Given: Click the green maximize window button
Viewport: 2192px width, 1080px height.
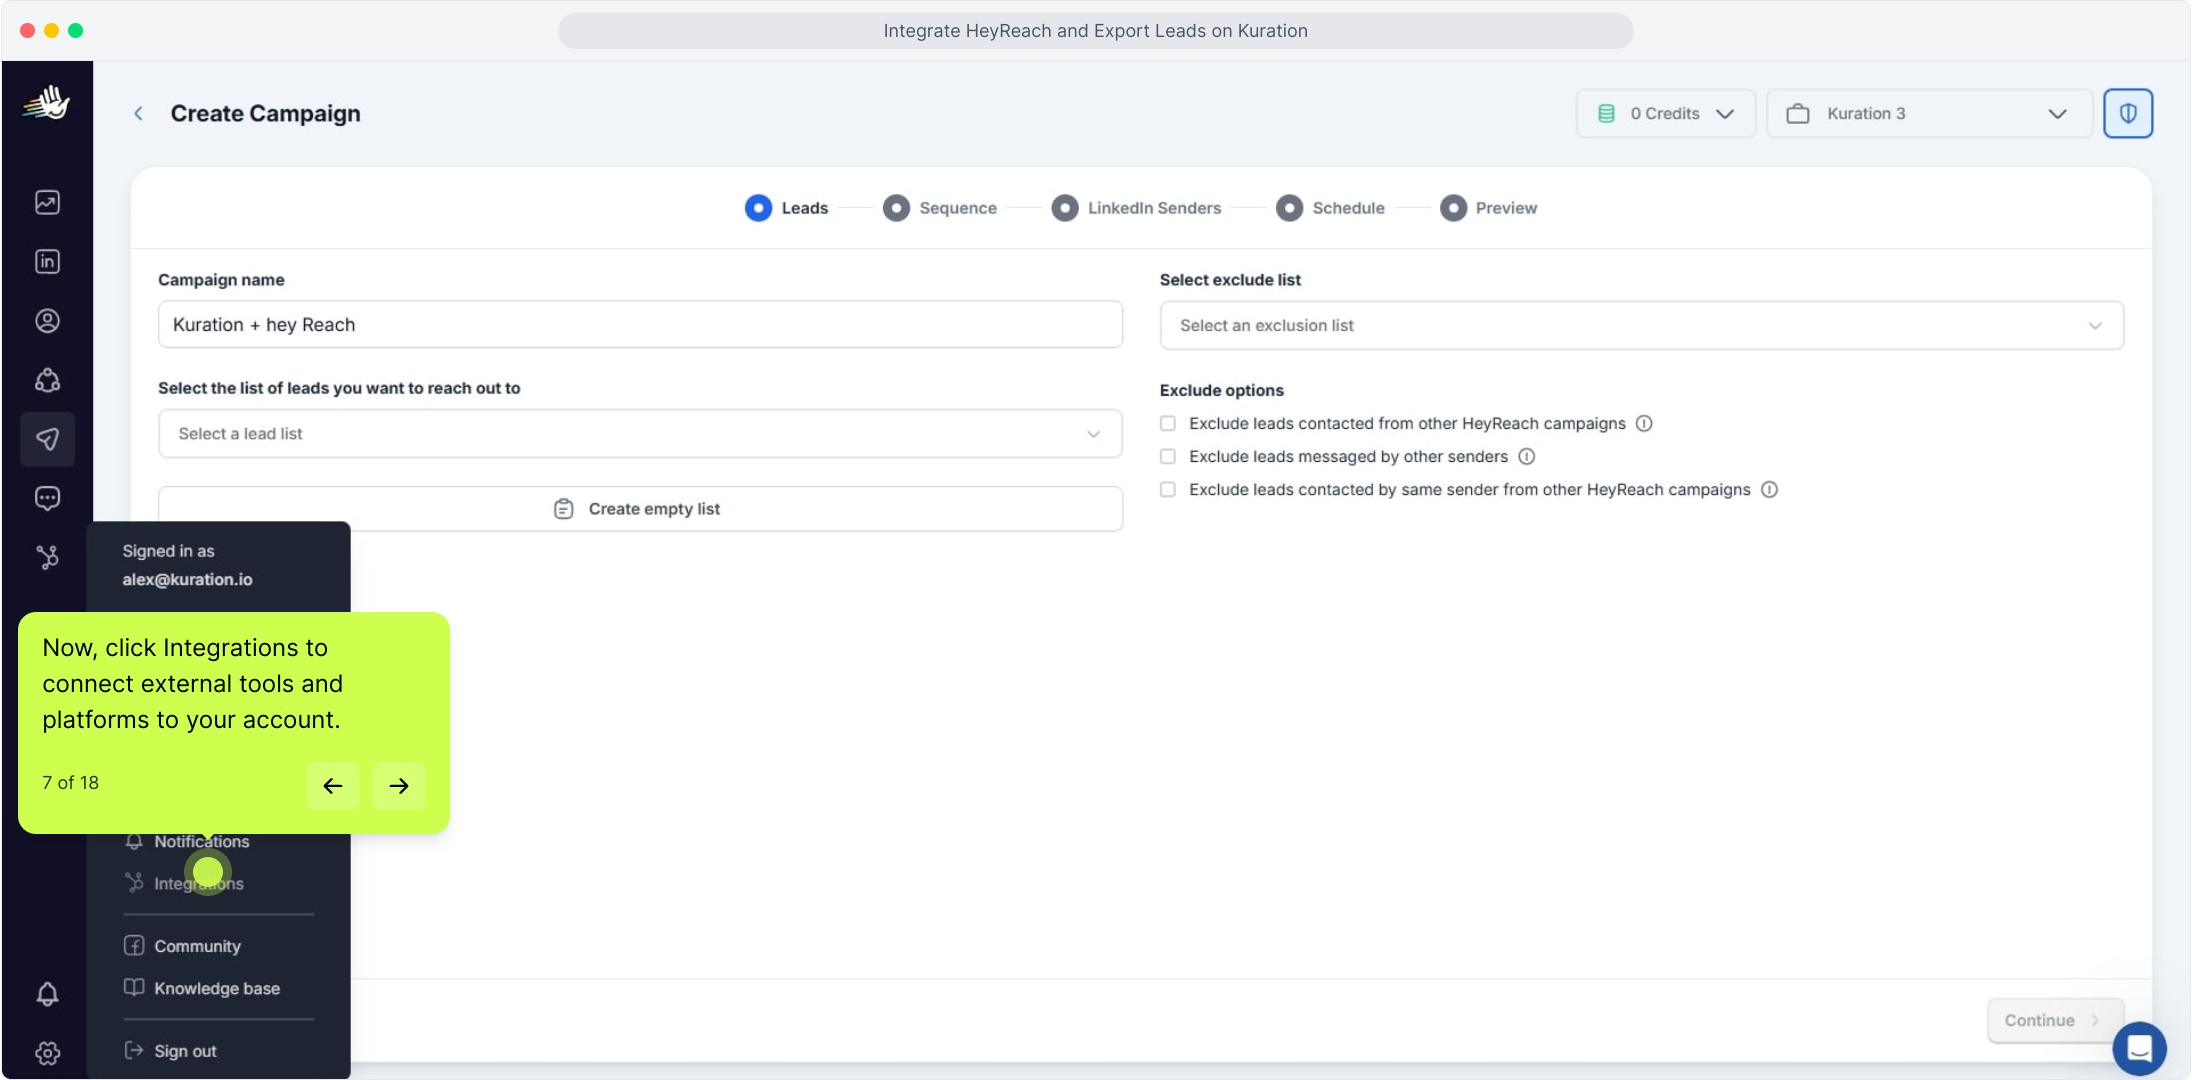Looking at the screenshot, I should [75, 30].
